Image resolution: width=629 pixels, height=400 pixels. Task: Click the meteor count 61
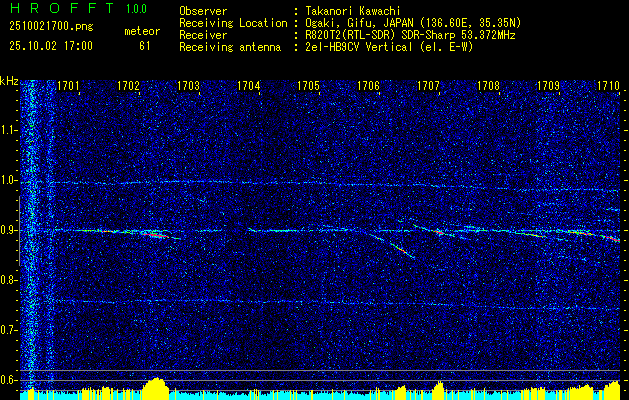coord(145,46)
